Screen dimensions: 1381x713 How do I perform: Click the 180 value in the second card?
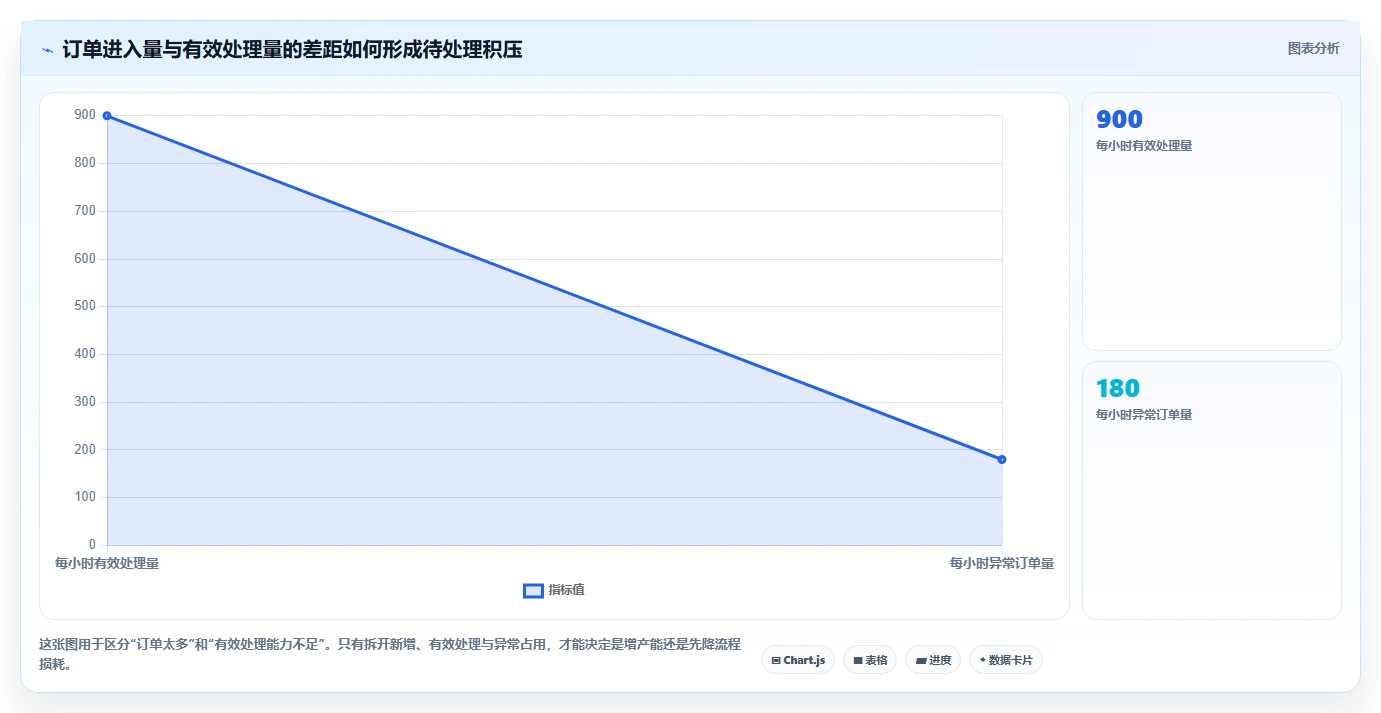click(x=1118, y=388)
